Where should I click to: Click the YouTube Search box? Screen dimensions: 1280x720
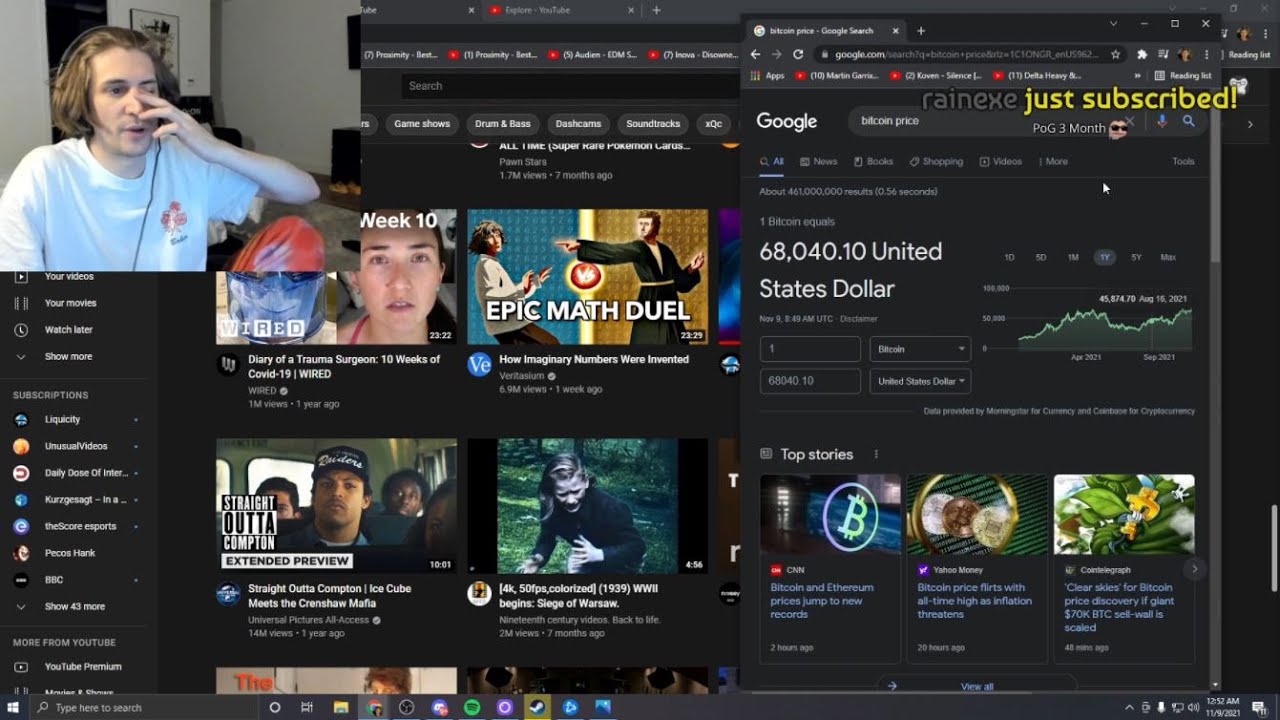point(570,86)
